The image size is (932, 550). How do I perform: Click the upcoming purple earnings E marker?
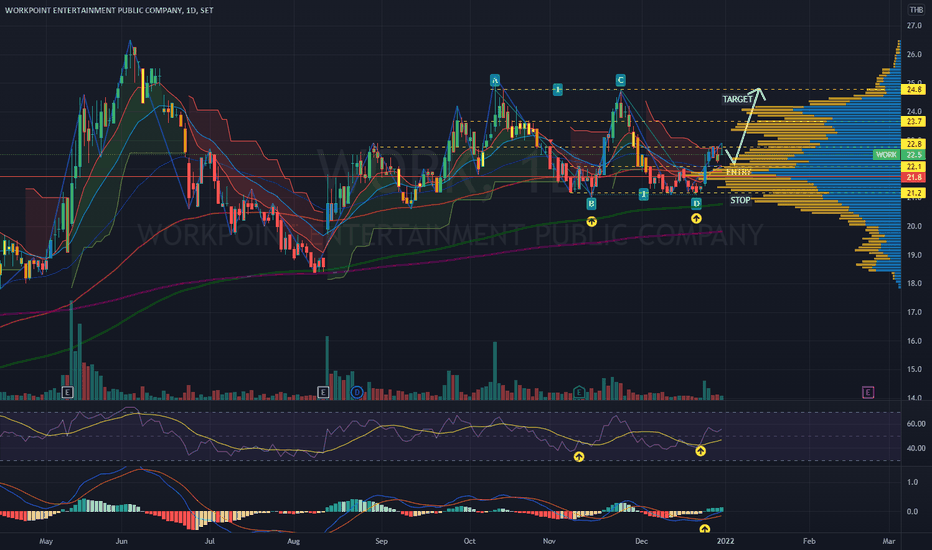click(868, 392)
